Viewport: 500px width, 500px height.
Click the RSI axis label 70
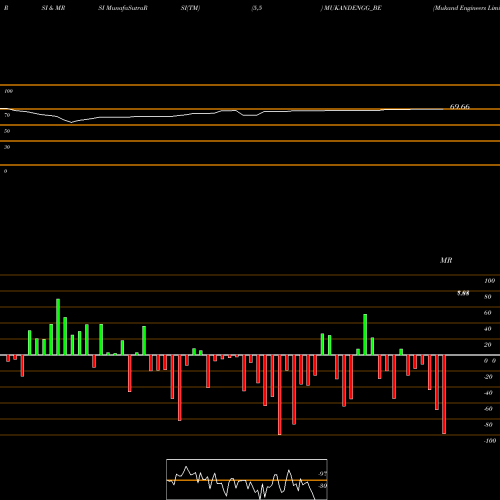[x=7, y=115]
